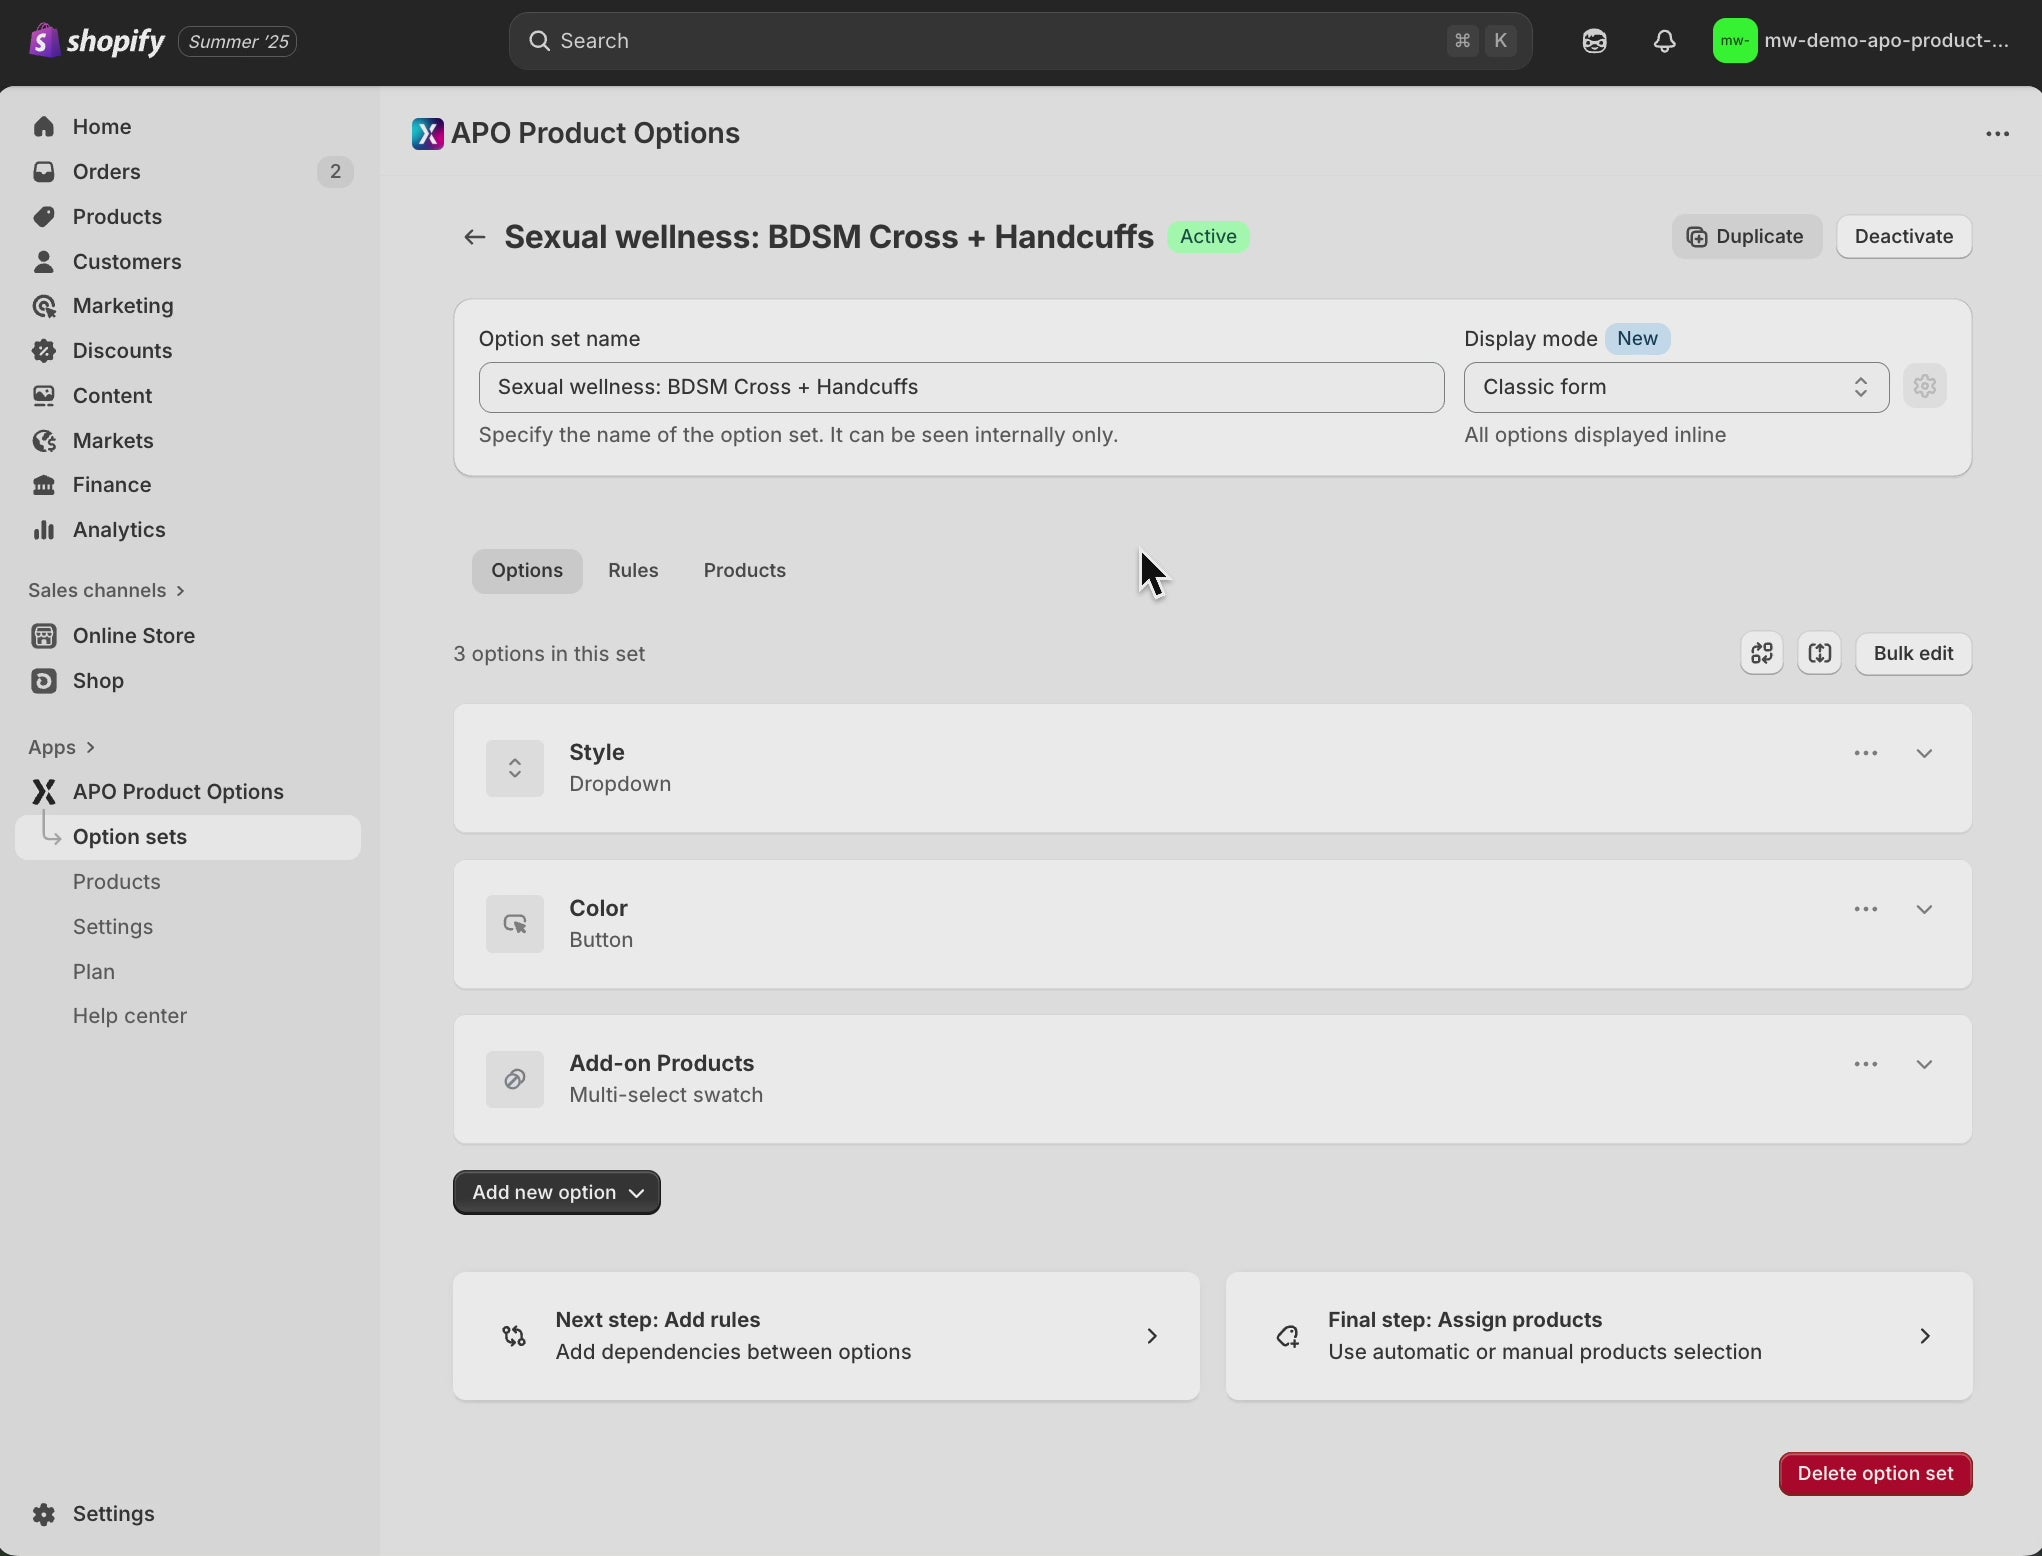Open display mode settings gear icon
2042x1556 pixels.
pos(1924,386)
